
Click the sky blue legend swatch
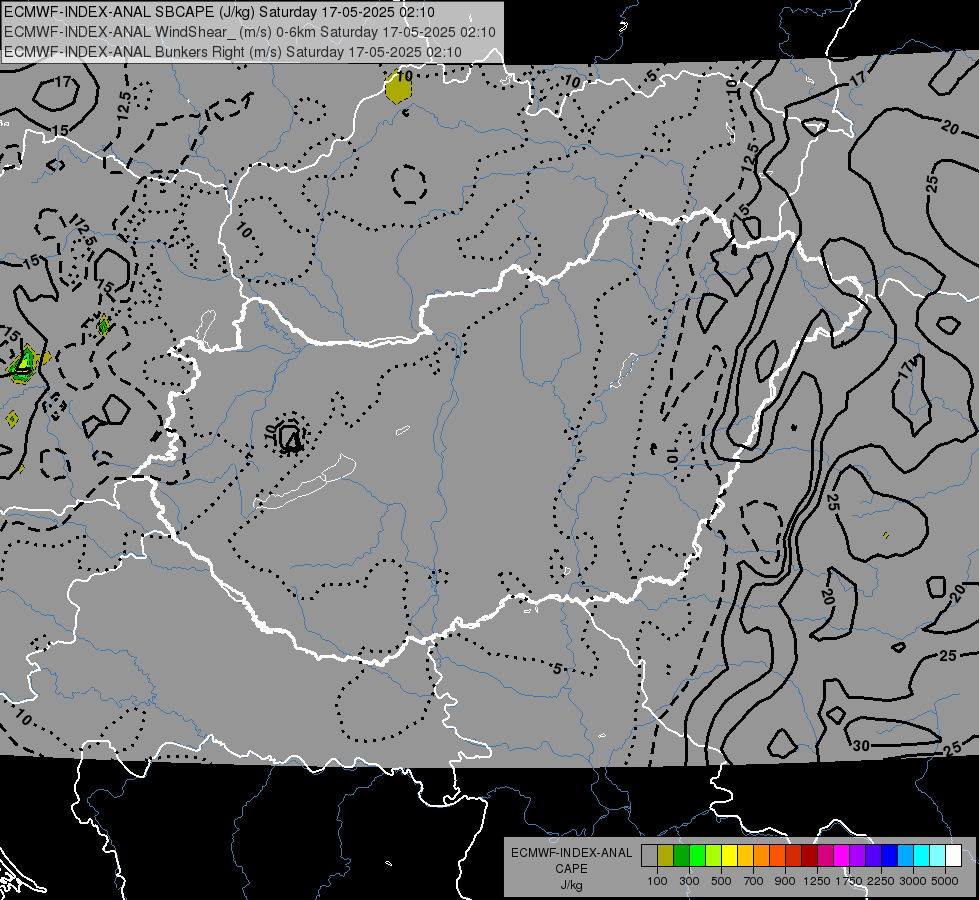pos(906,855)
